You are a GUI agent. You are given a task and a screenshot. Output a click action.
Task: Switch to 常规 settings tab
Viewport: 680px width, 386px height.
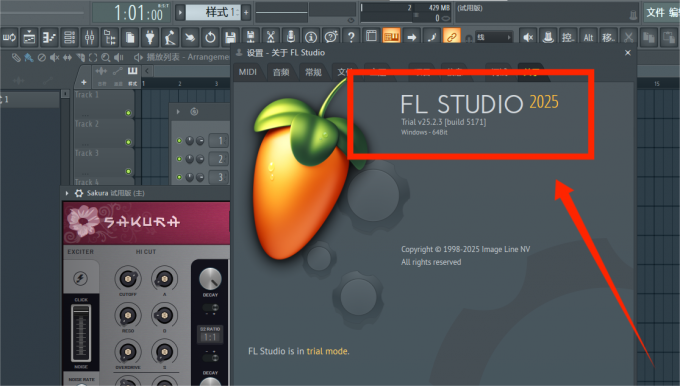click(x=313, y=72)
